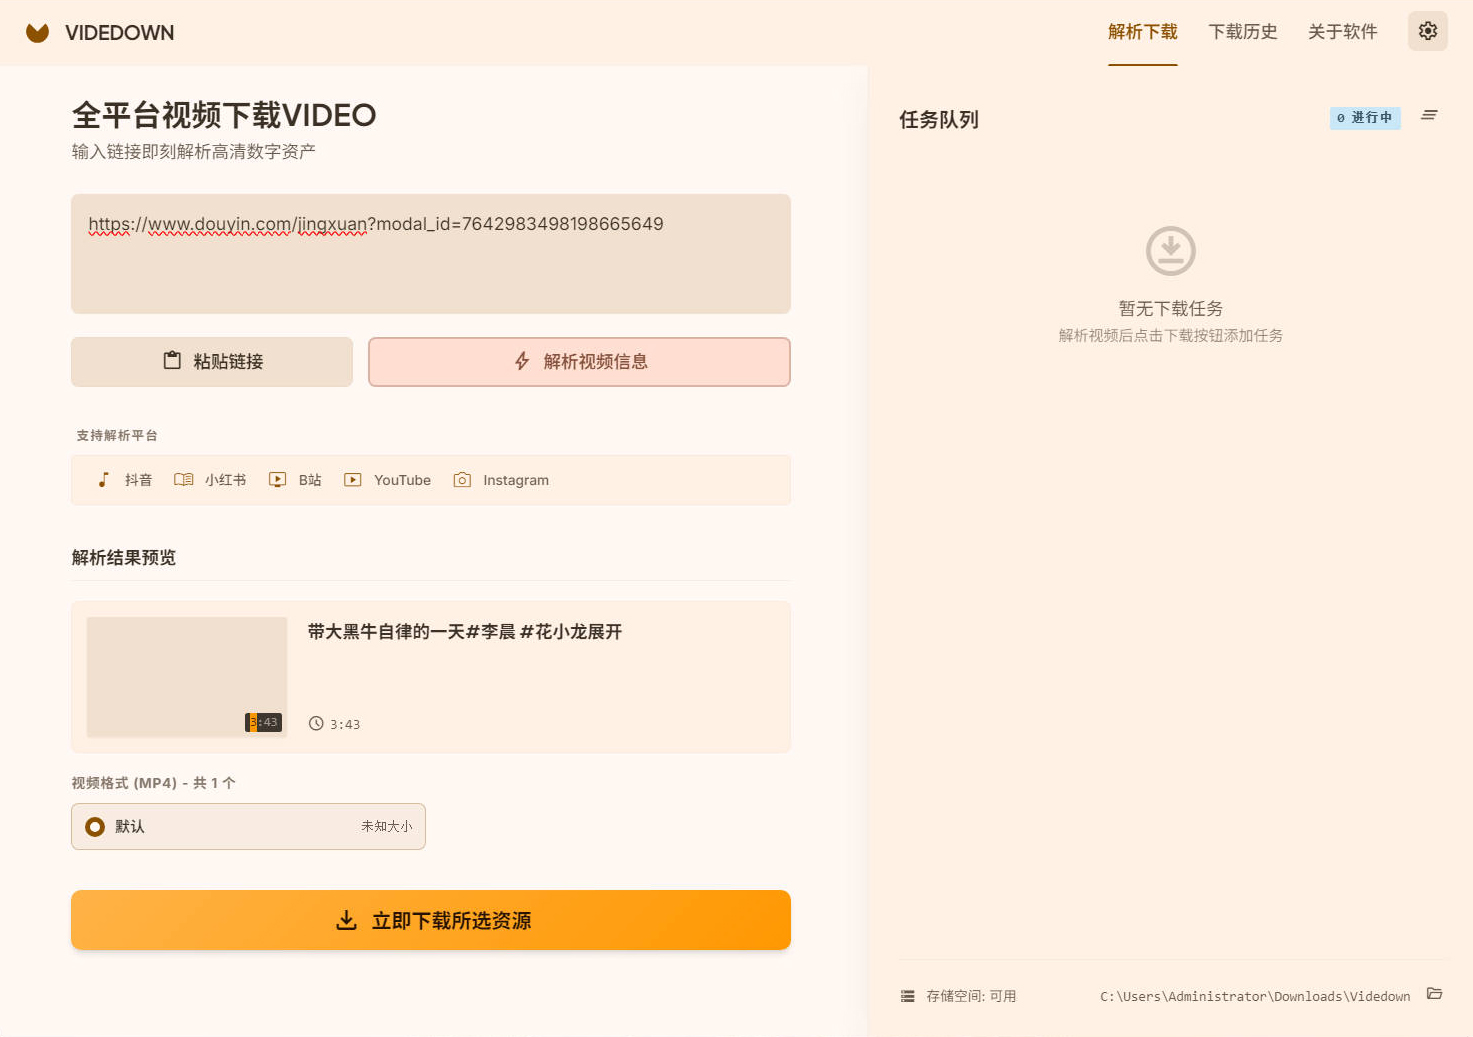Click the clipboard icon in paste button

[172, 360]
